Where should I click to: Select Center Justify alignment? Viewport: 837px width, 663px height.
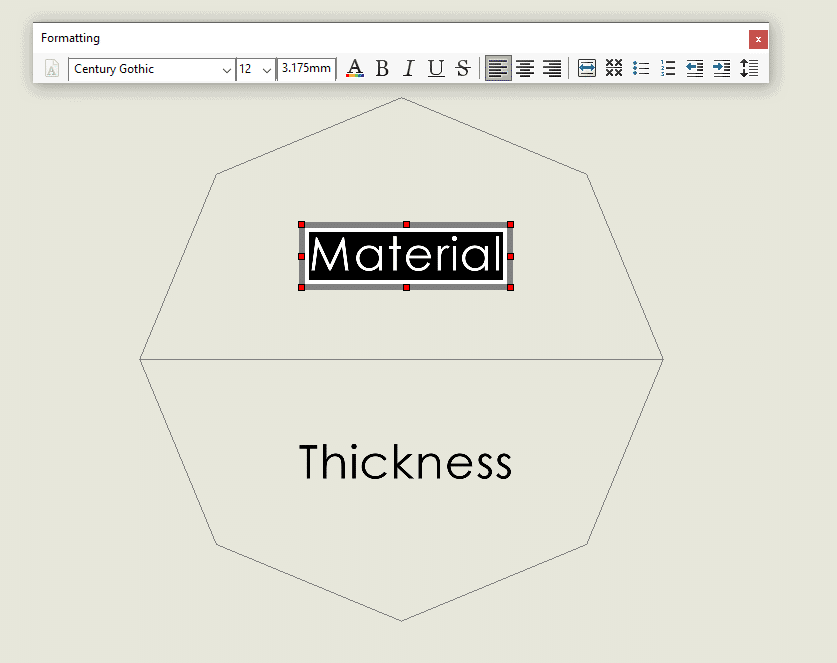tap(525, 68)
